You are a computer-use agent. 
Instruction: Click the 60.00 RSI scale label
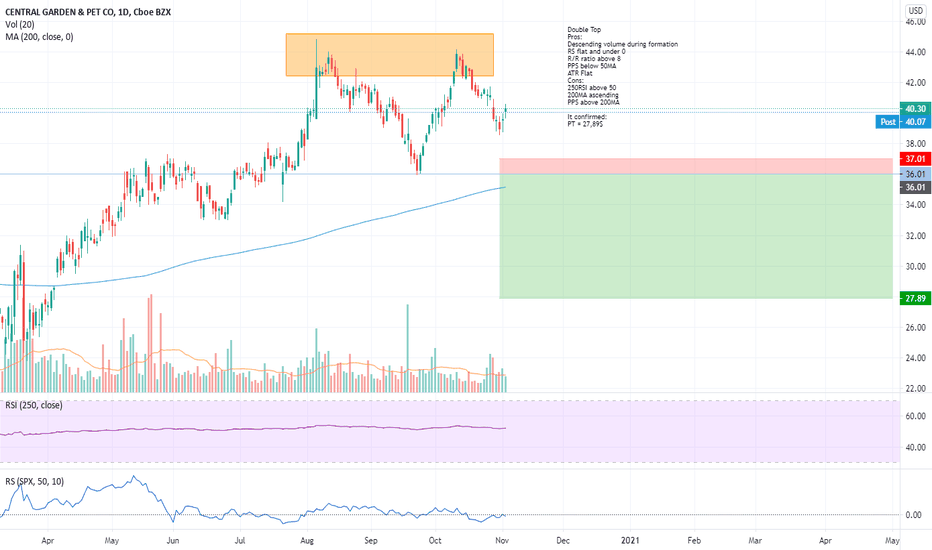pyautogui.click(x=915, y=416)
